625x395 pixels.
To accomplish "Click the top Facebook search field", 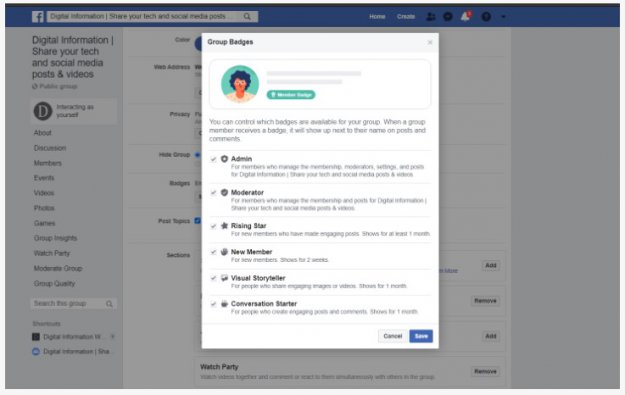I will (x=152, y=16).
